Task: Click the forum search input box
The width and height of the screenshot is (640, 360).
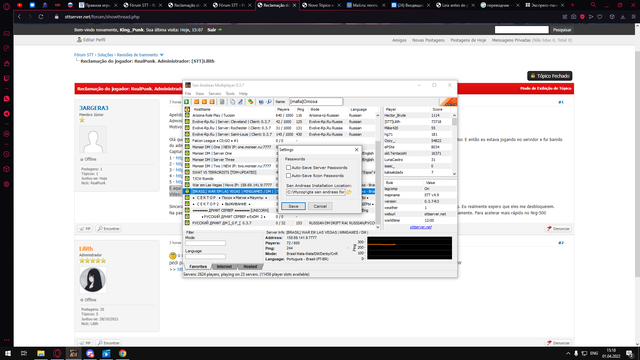Action: pos(521,30)
